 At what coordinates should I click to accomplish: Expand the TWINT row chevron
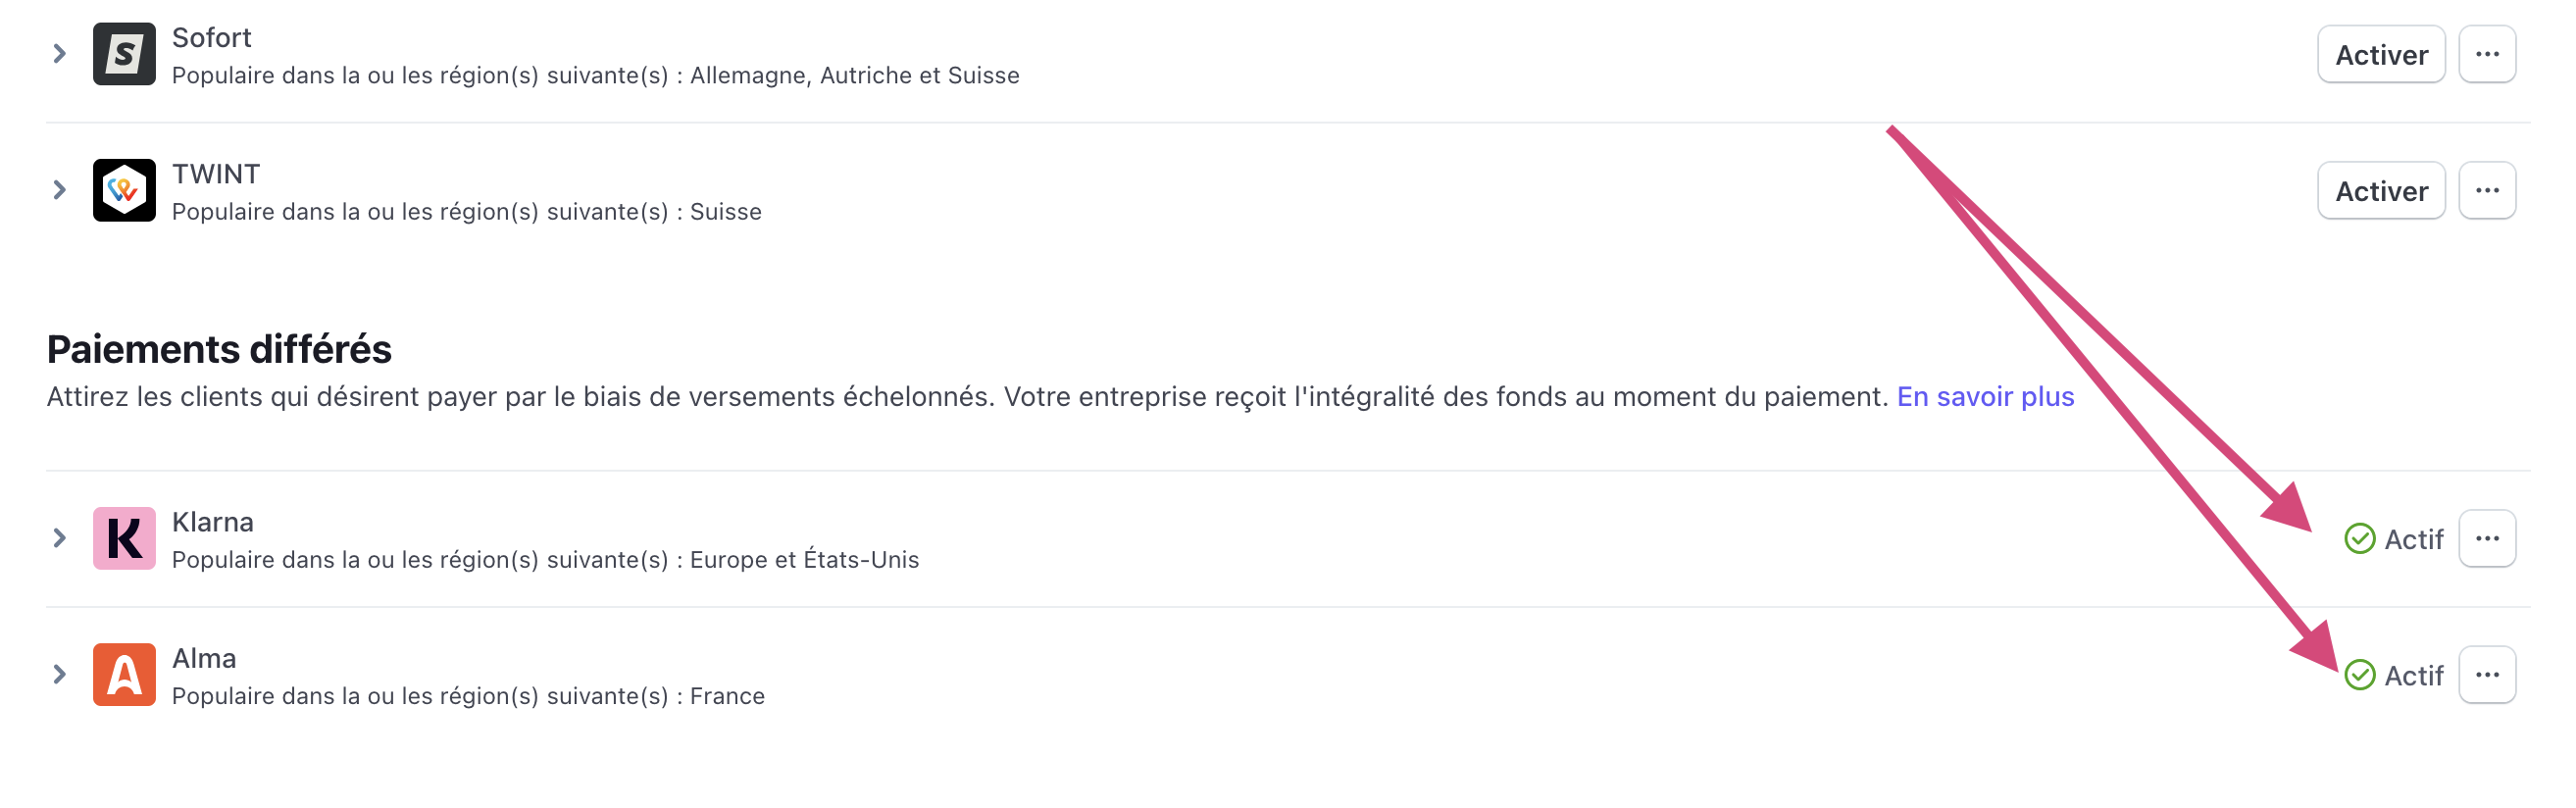pyautogui.click(x=59, y=190)
